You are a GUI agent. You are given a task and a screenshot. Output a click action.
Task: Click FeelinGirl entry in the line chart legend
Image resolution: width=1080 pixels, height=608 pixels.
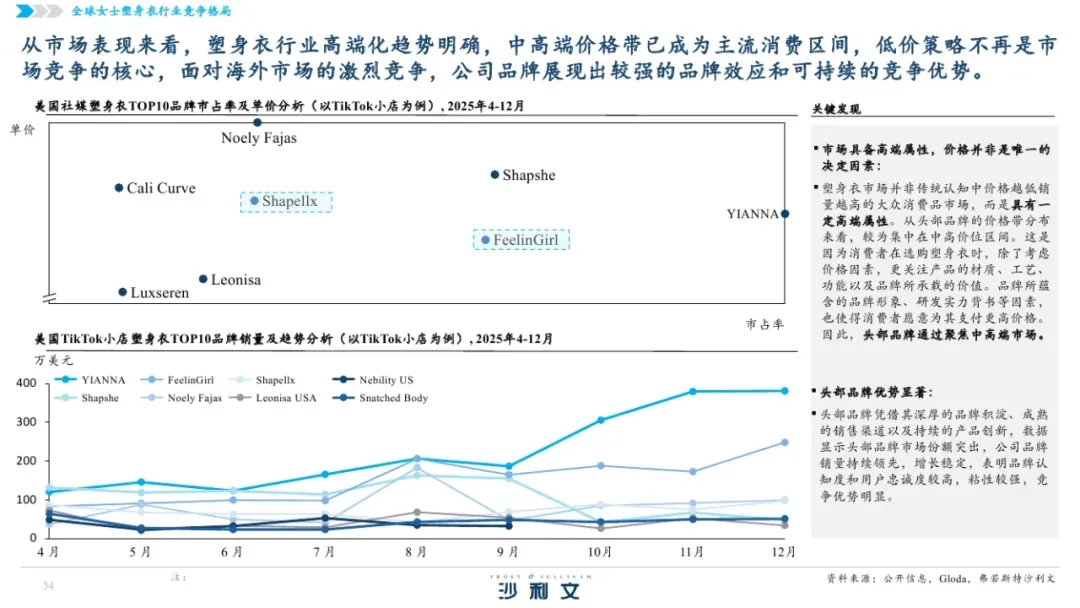click(x=178, y=380)
